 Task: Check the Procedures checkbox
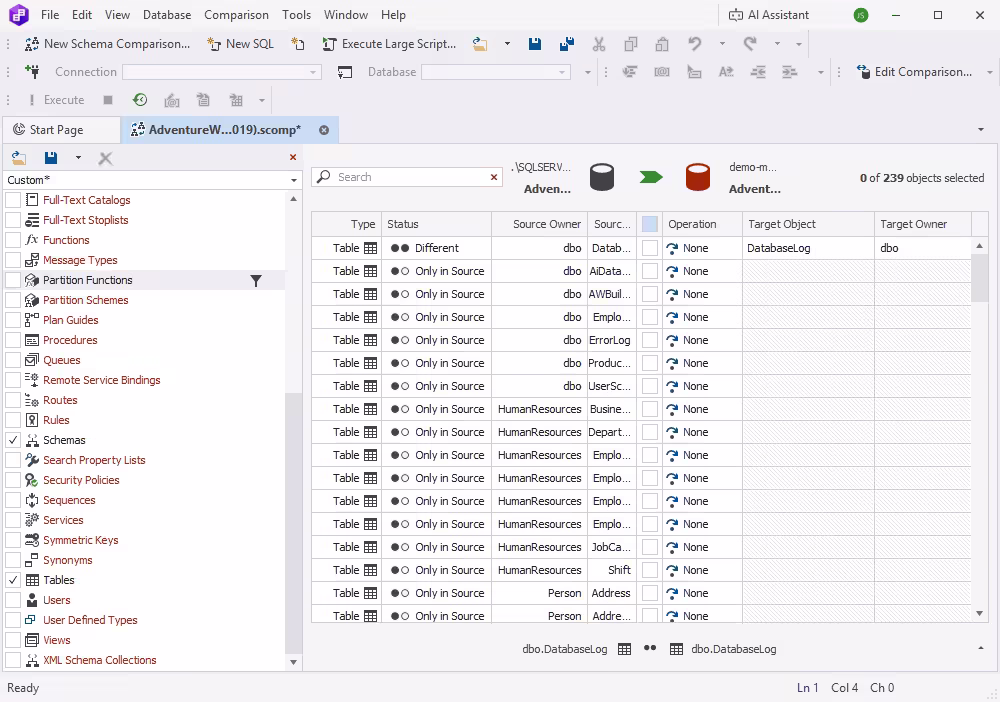tap(13, 340)
